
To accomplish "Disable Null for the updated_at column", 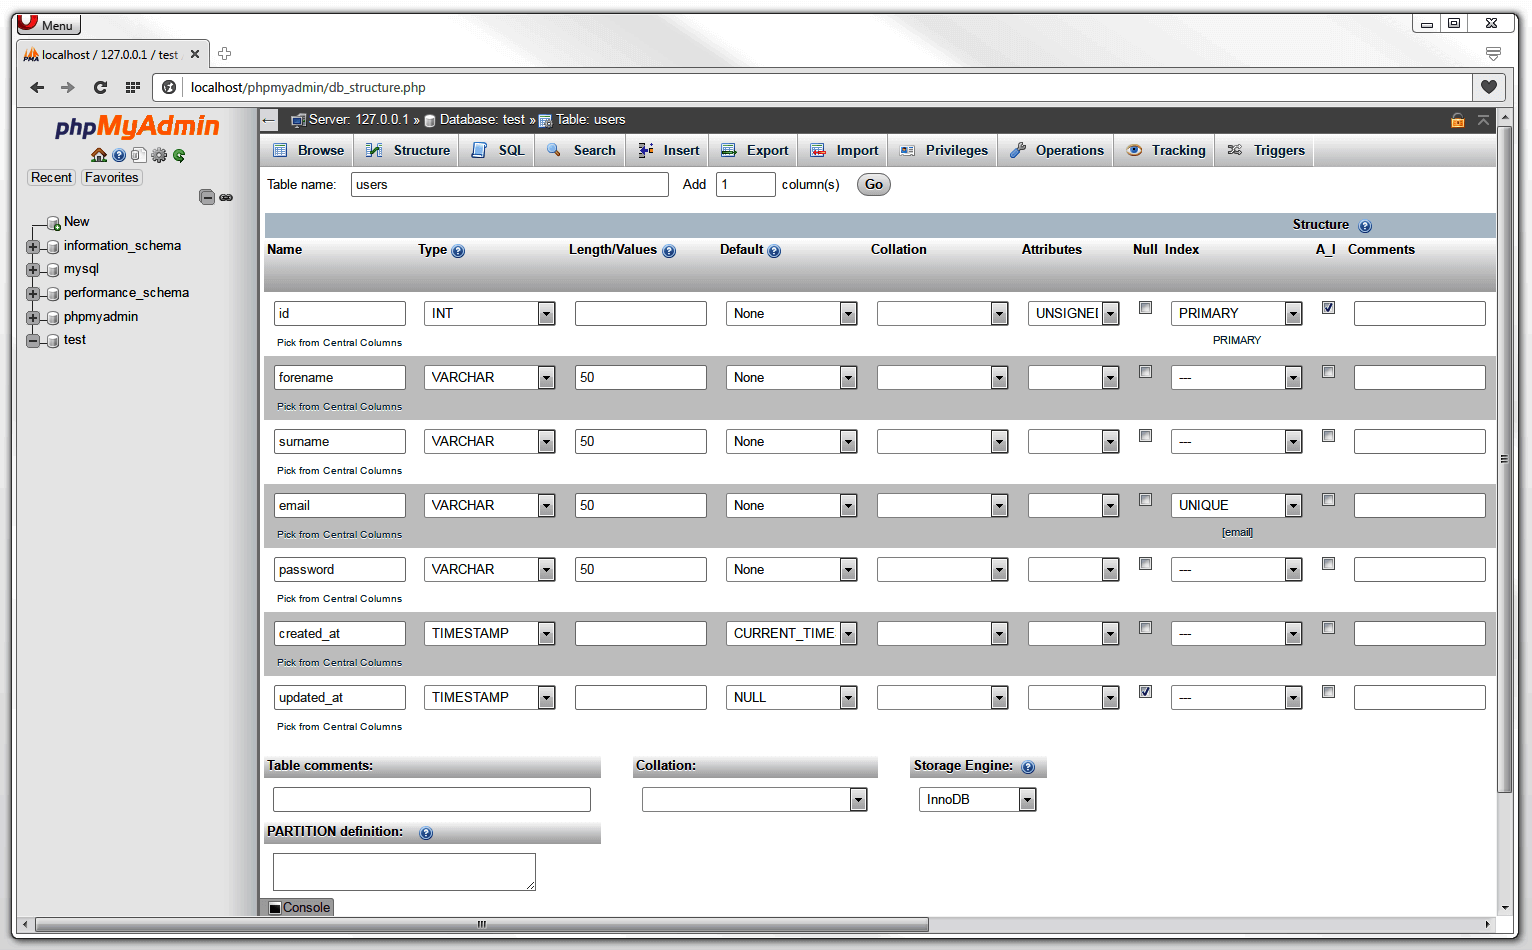I will [x=1145, y=691].
